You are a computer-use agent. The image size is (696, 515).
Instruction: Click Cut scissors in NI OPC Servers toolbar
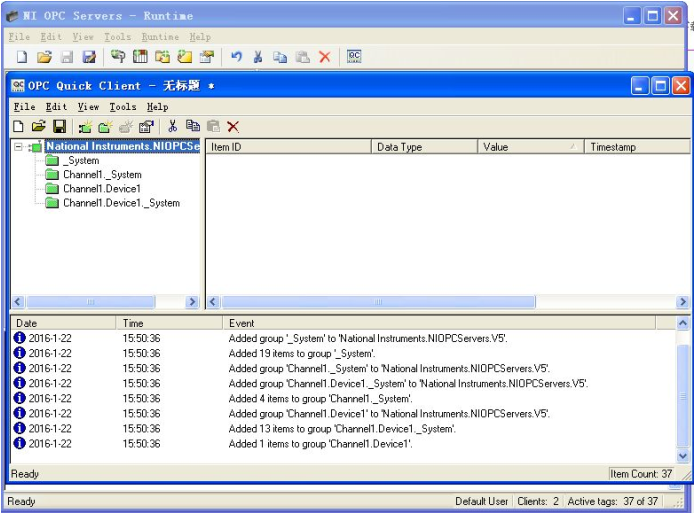pos(258,56)
